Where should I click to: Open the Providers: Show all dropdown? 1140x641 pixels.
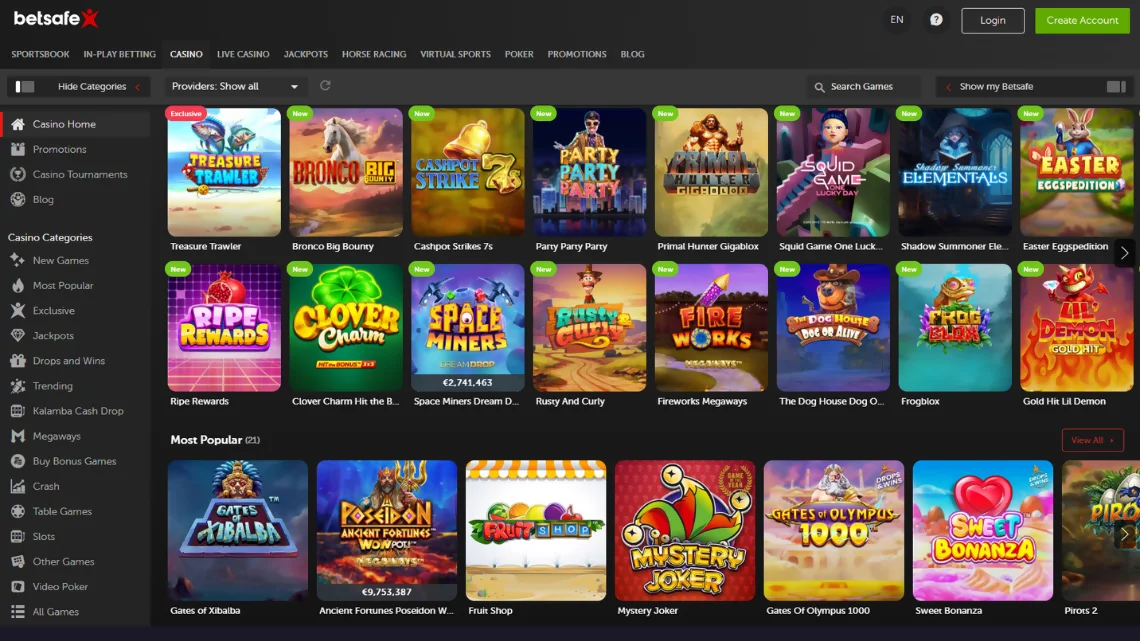235,86
